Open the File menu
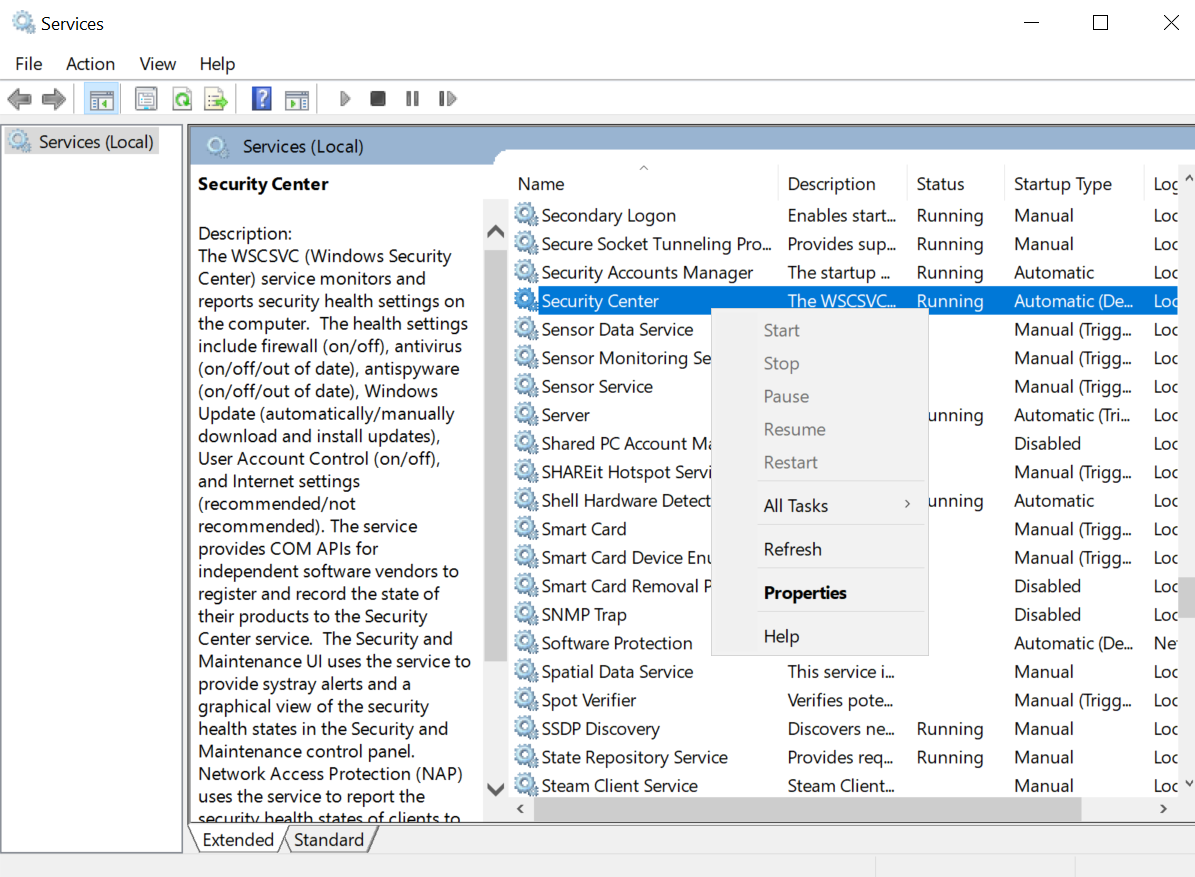 click(x=29, y=64)
